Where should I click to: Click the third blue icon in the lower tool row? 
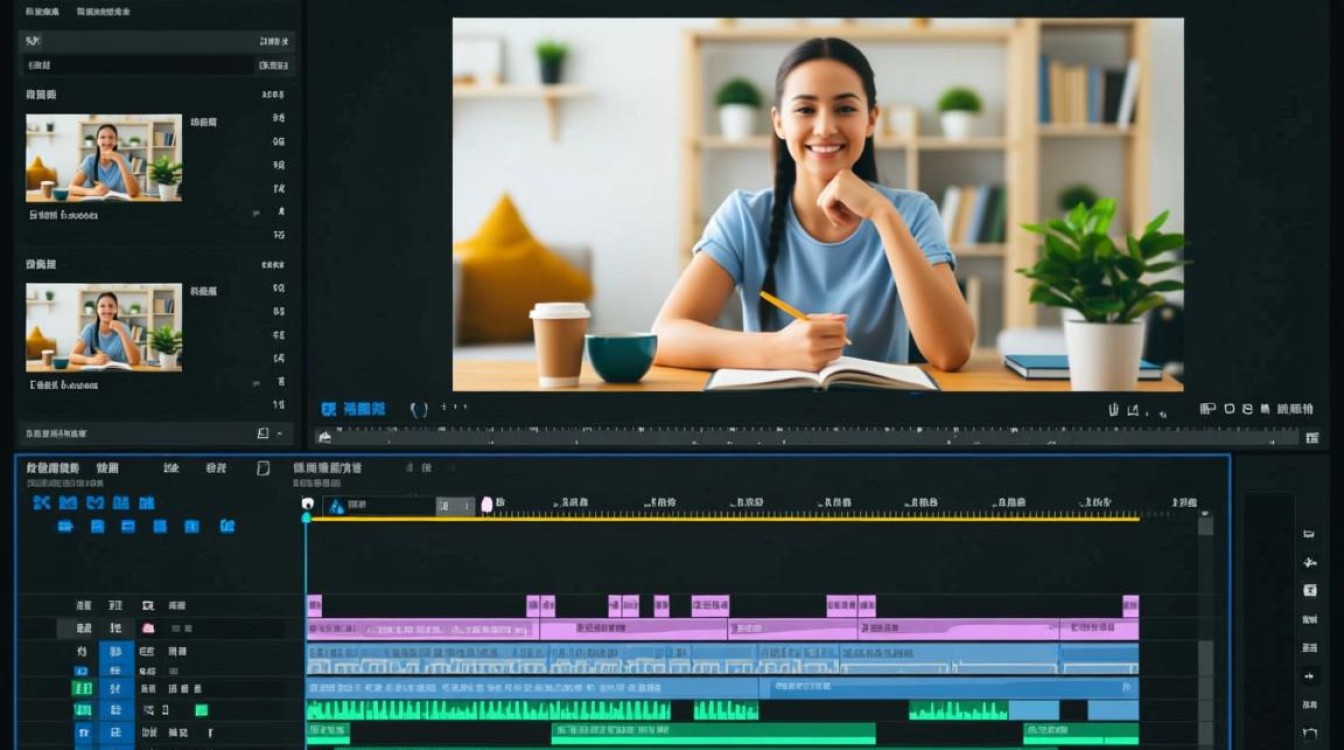128,526
